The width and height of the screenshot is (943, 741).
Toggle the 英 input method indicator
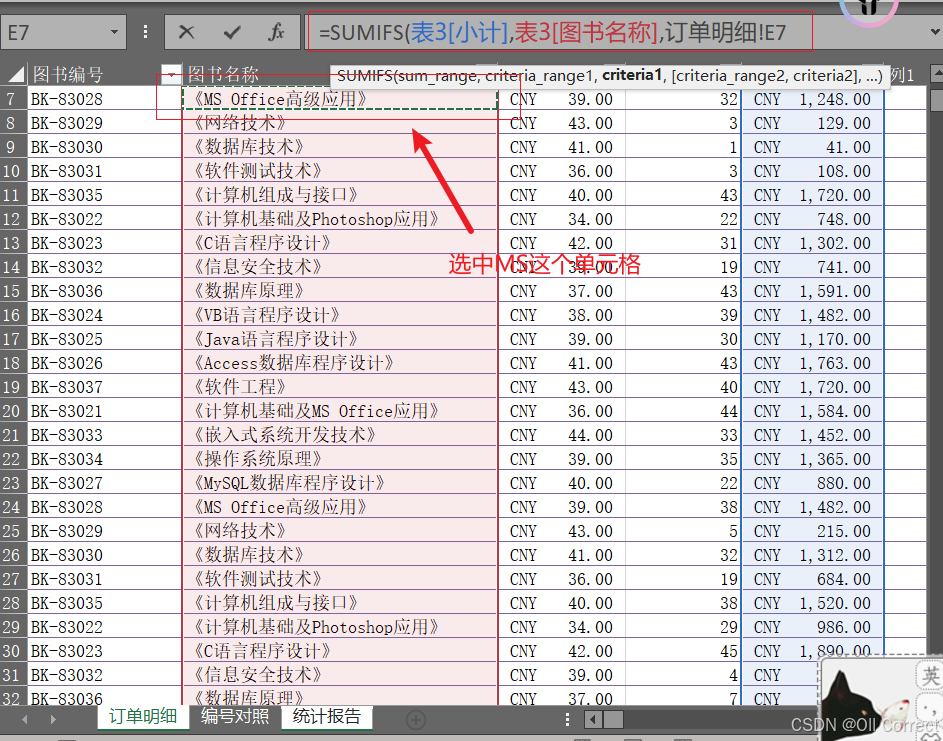[930, 675]
